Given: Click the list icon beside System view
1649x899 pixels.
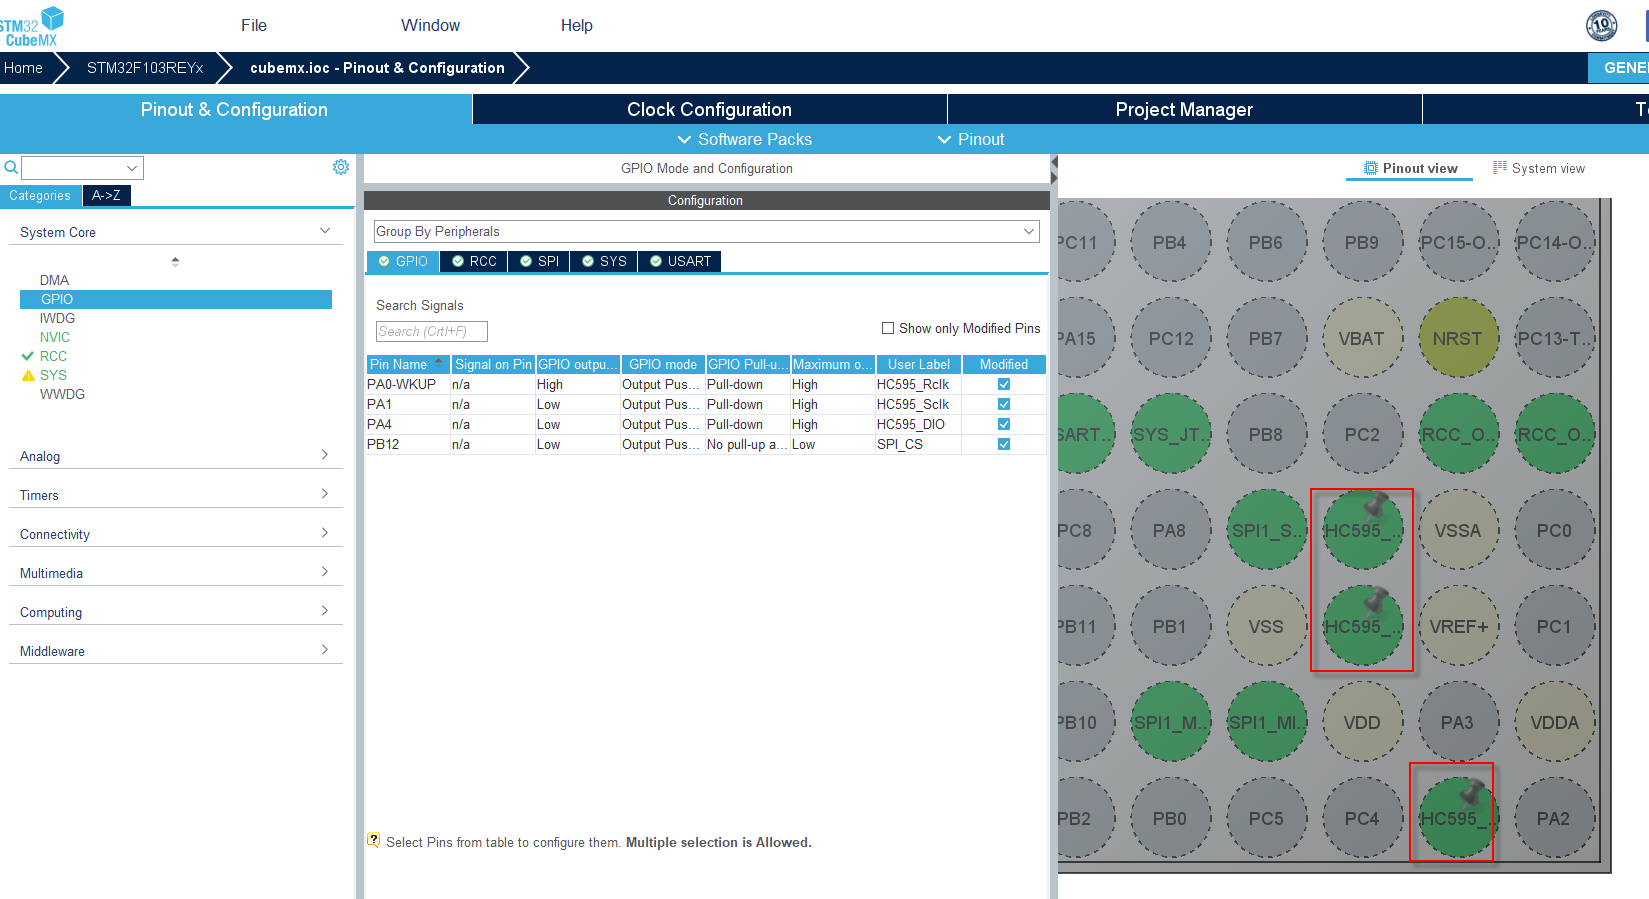Looking at the screenshot, I should coord(1500,167).
